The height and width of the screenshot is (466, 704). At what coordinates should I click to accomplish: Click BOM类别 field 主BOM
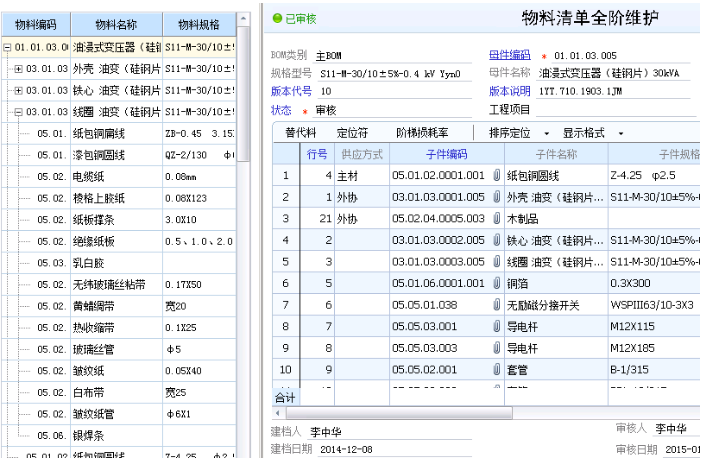[x=393, y=55]
